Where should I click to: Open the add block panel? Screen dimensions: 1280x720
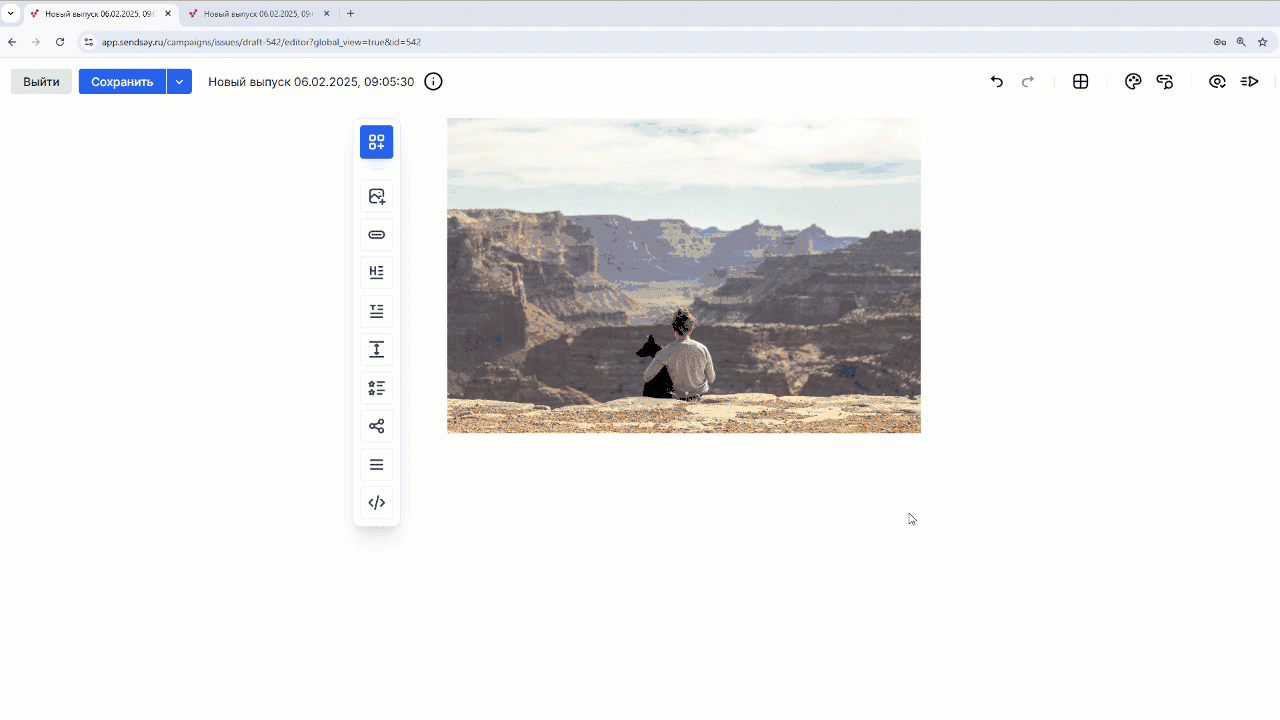click(x=377, y=142)
